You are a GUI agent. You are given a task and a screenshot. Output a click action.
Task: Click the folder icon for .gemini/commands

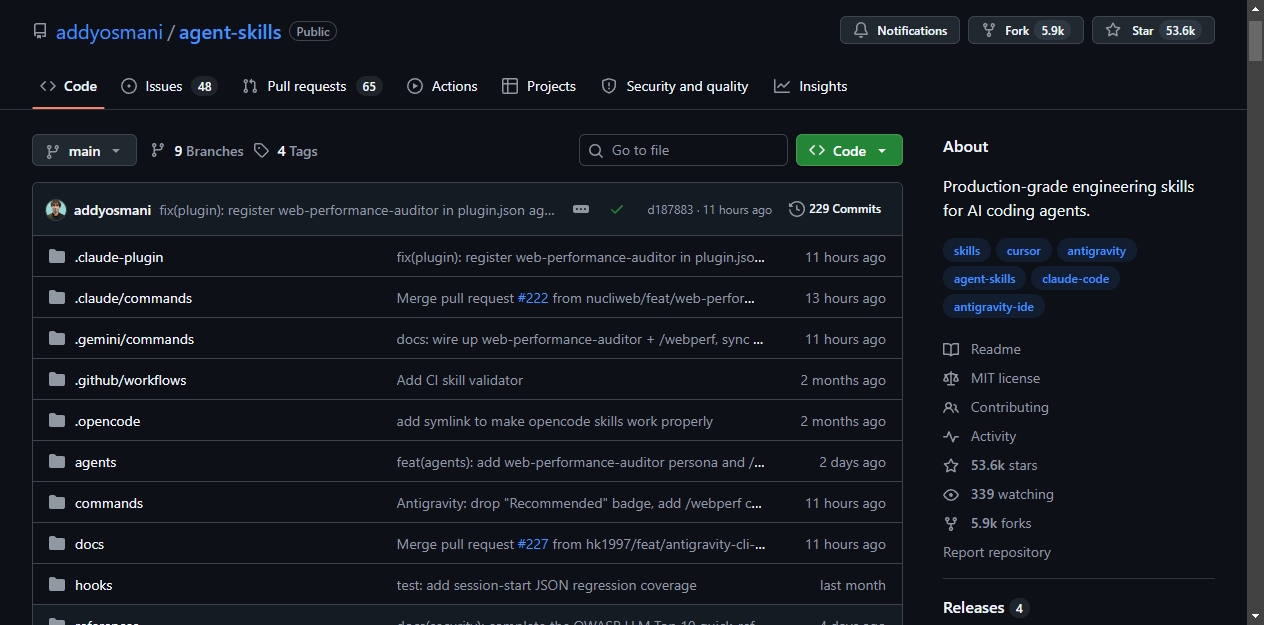57,339
